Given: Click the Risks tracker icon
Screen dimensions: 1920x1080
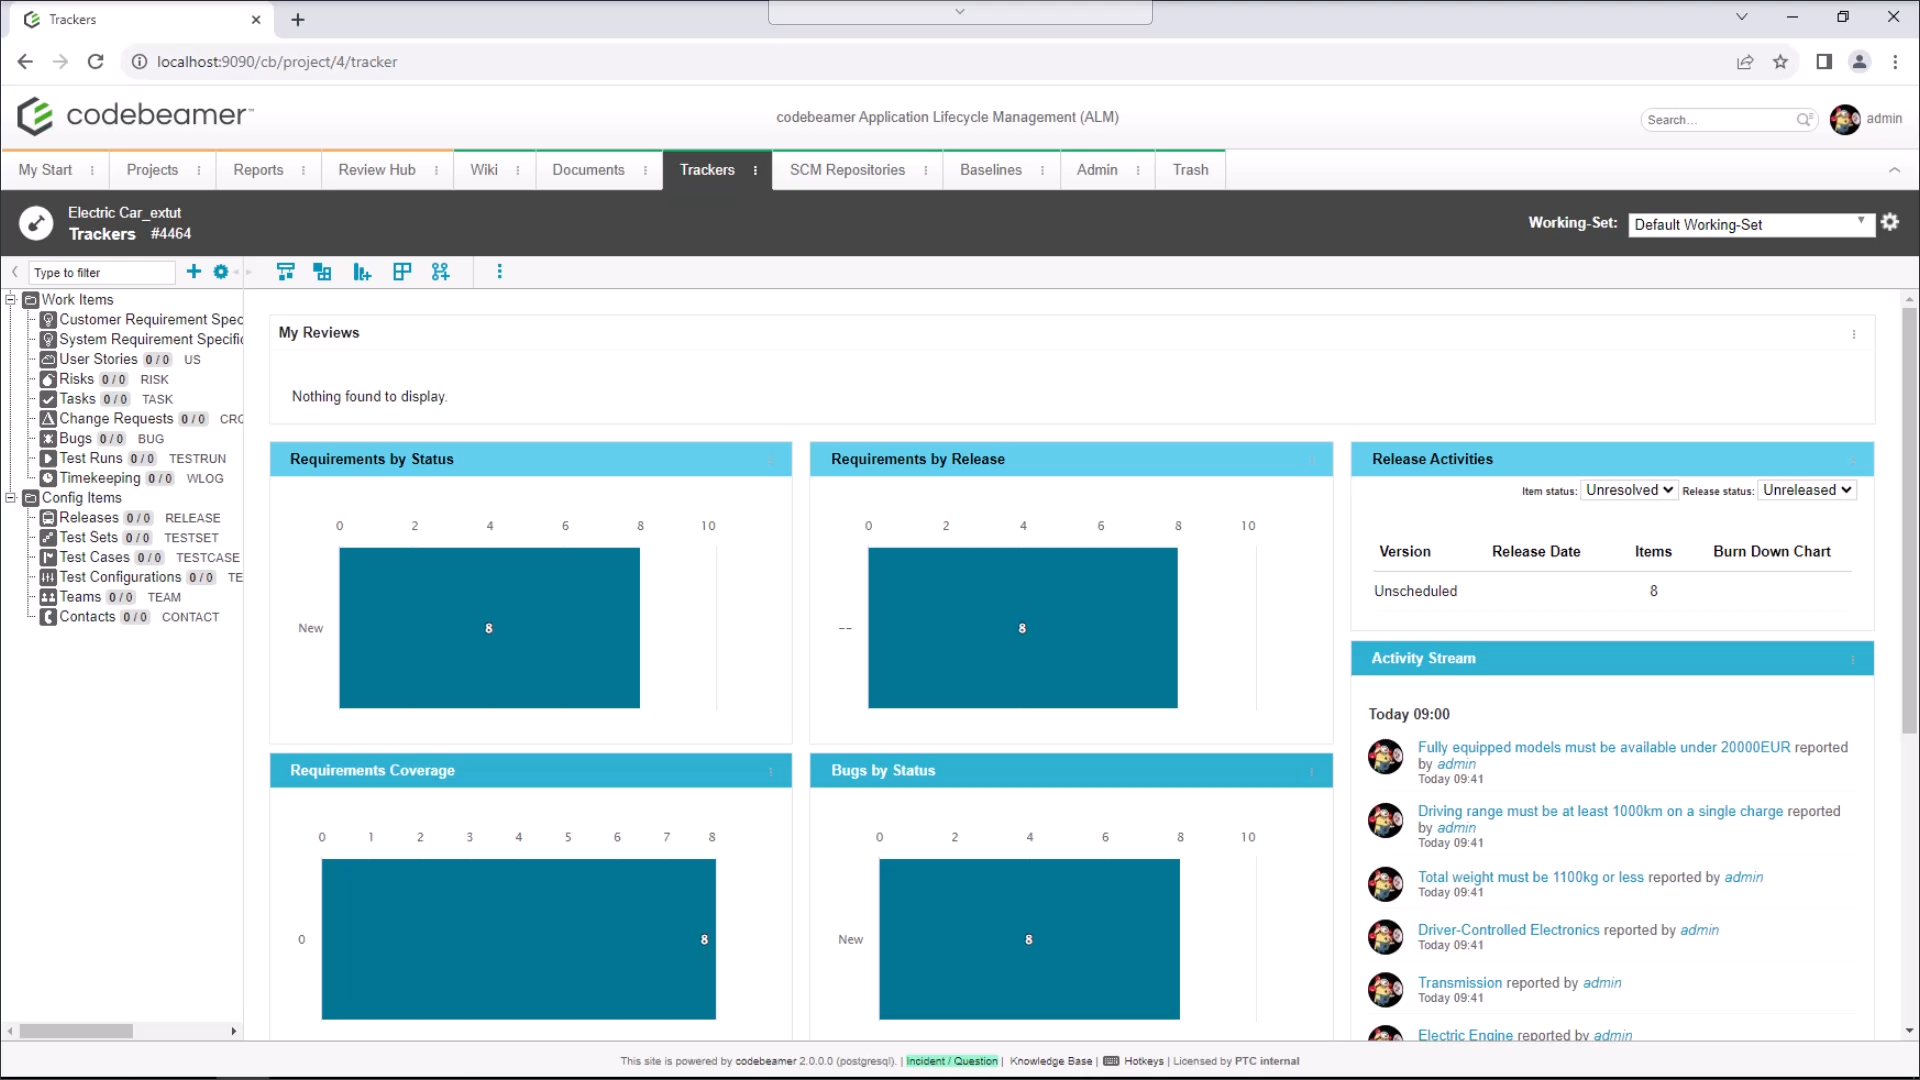Looking at the screenshot, I should pos(48,379).
